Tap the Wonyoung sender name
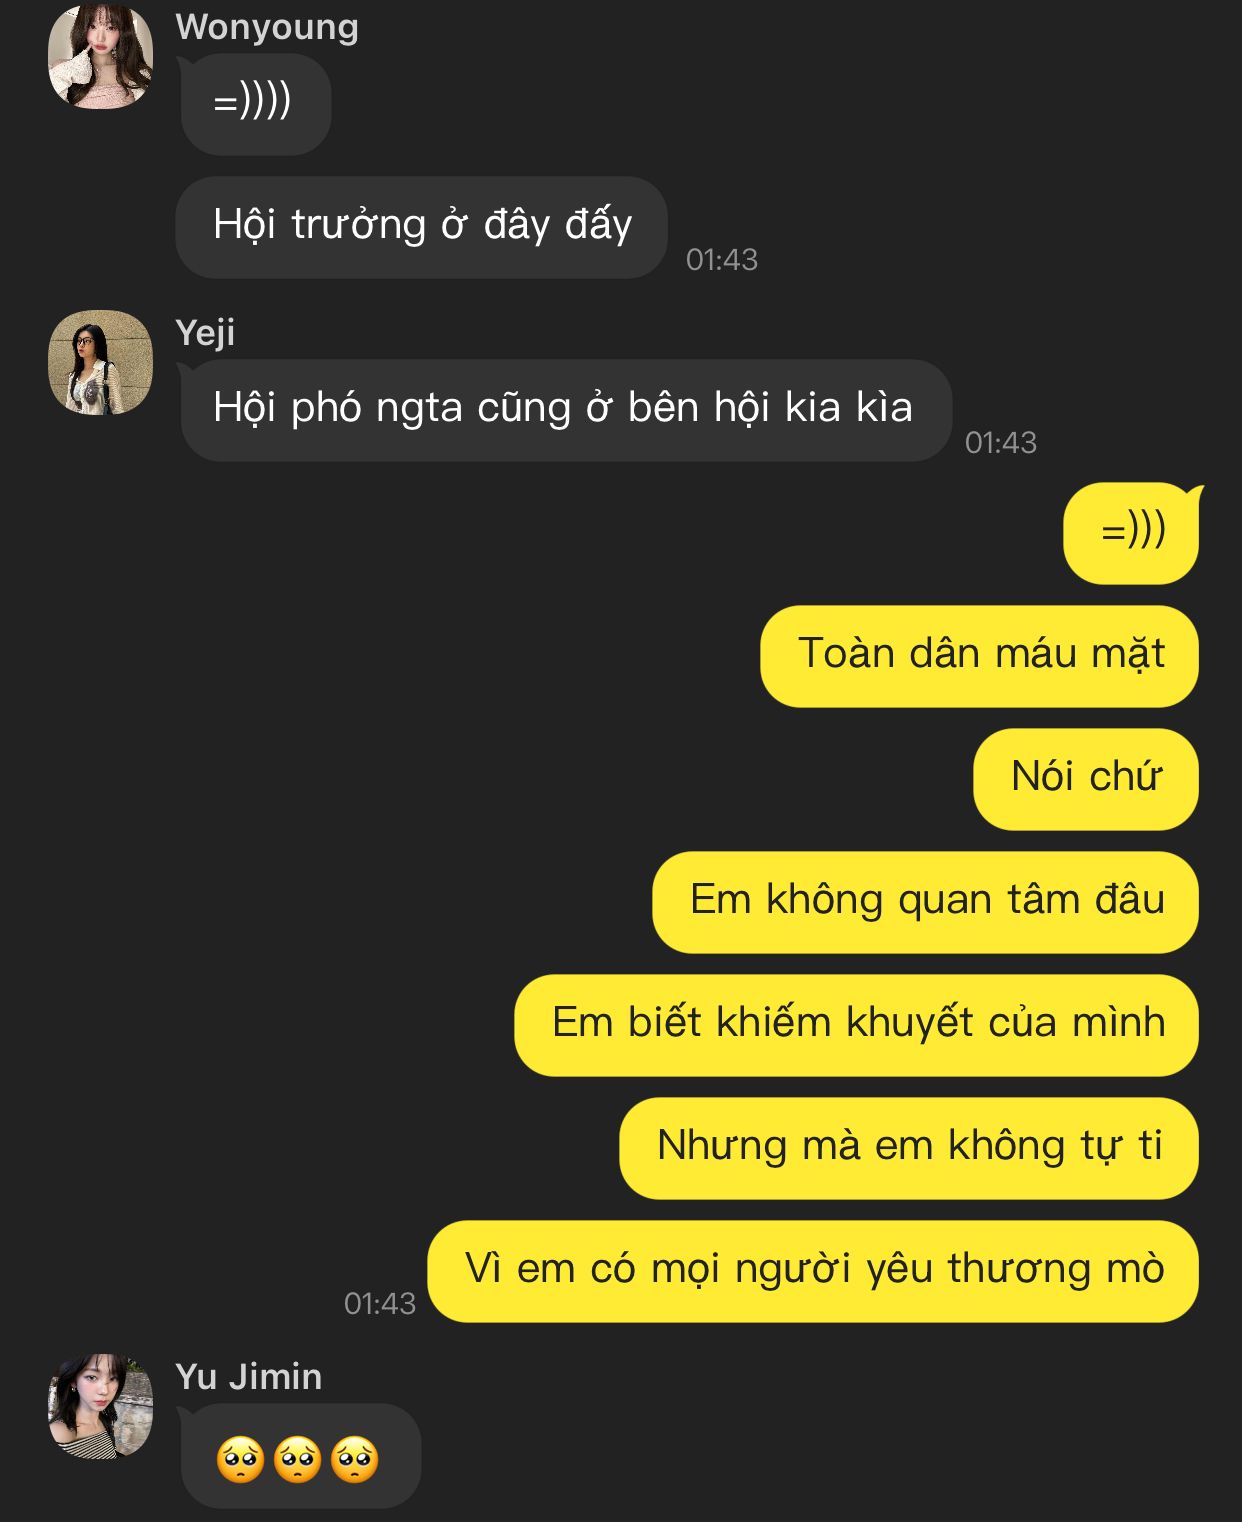 267,27
